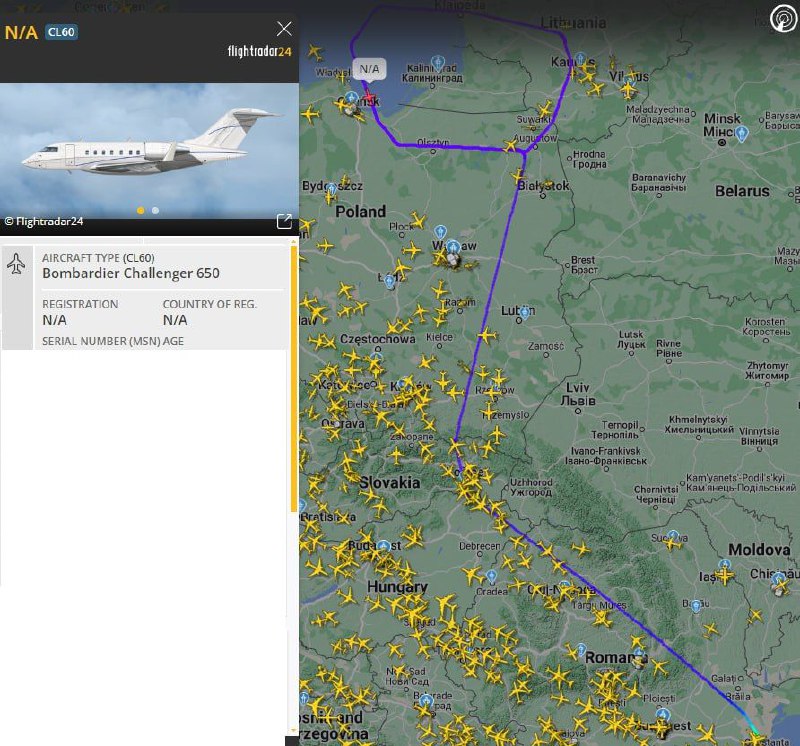800x746 pixels.
Task: Open aircraft photo in external link
Action: pos(284,221)
